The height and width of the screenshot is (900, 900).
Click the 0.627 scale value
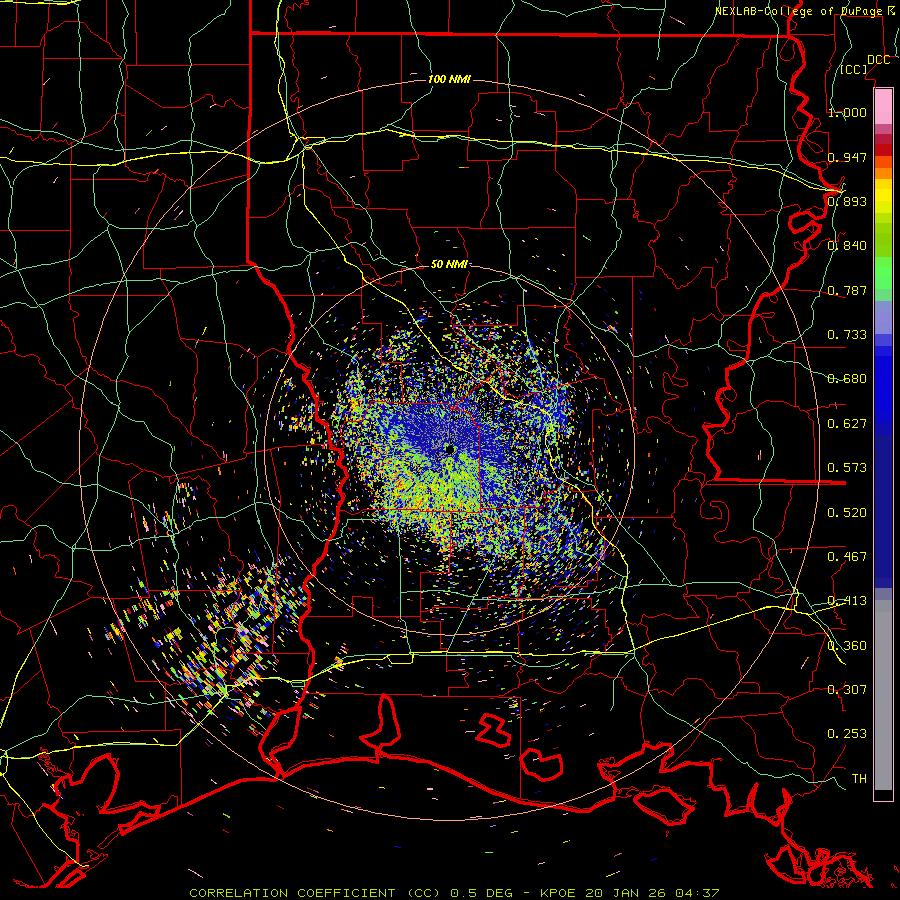point(848,424)
